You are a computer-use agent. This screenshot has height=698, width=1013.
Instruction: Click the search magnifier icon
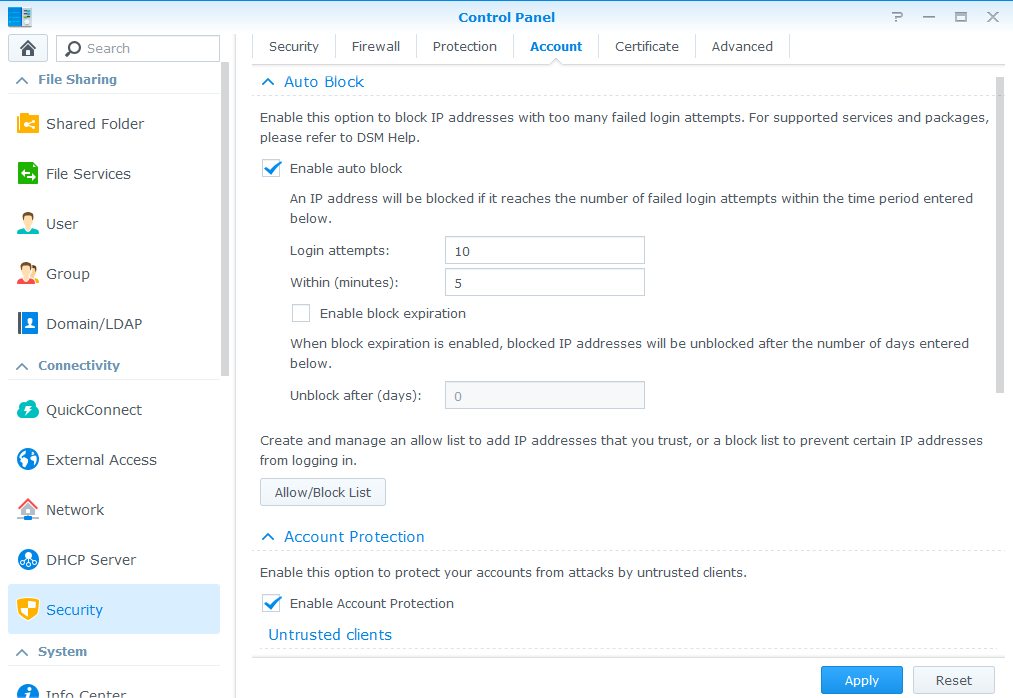click(73, 48)
